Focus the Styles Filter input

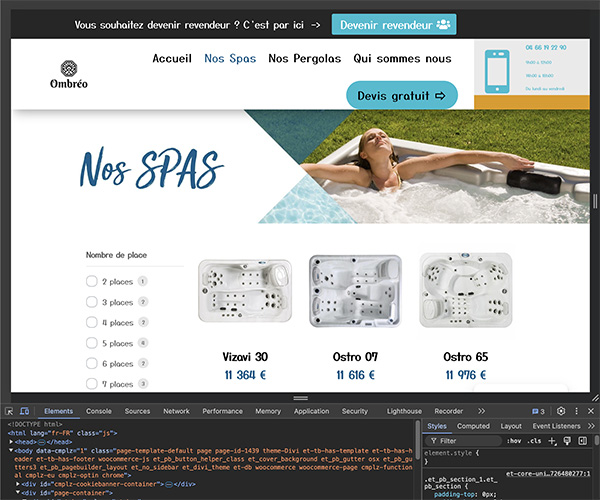[463, 441]
